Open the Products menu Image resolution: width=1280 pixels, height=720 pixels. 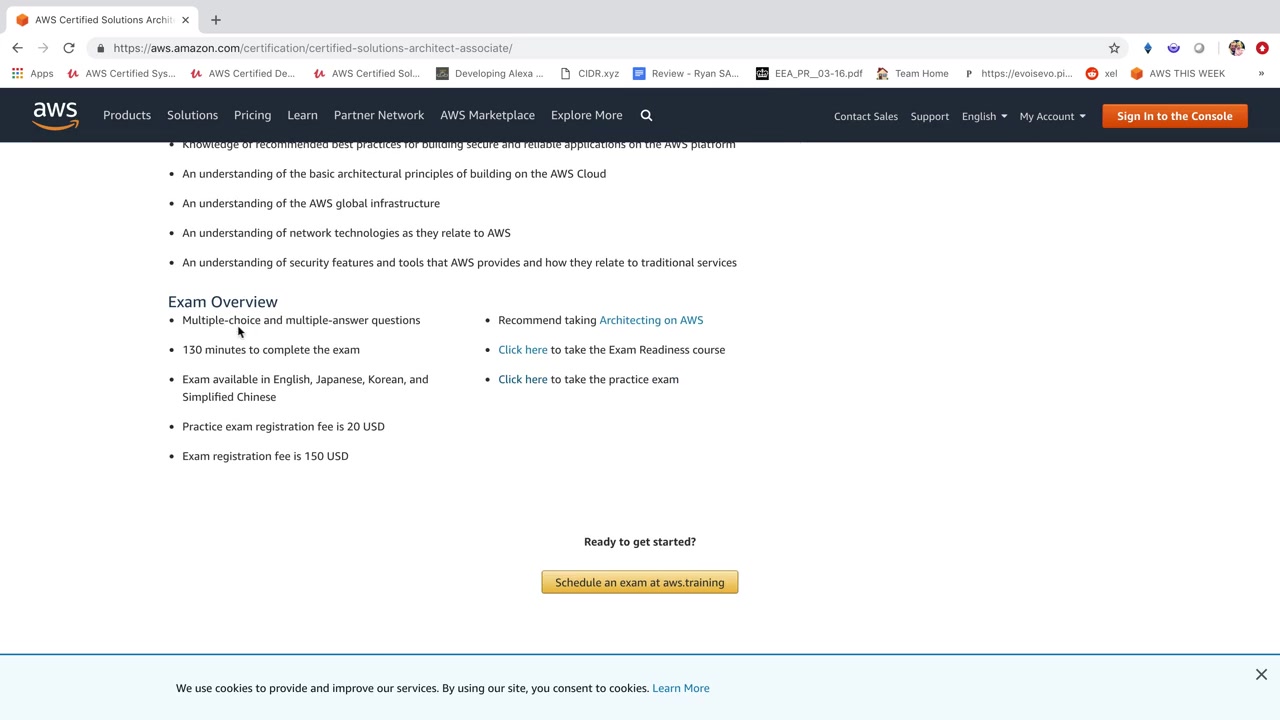[127, 115]
